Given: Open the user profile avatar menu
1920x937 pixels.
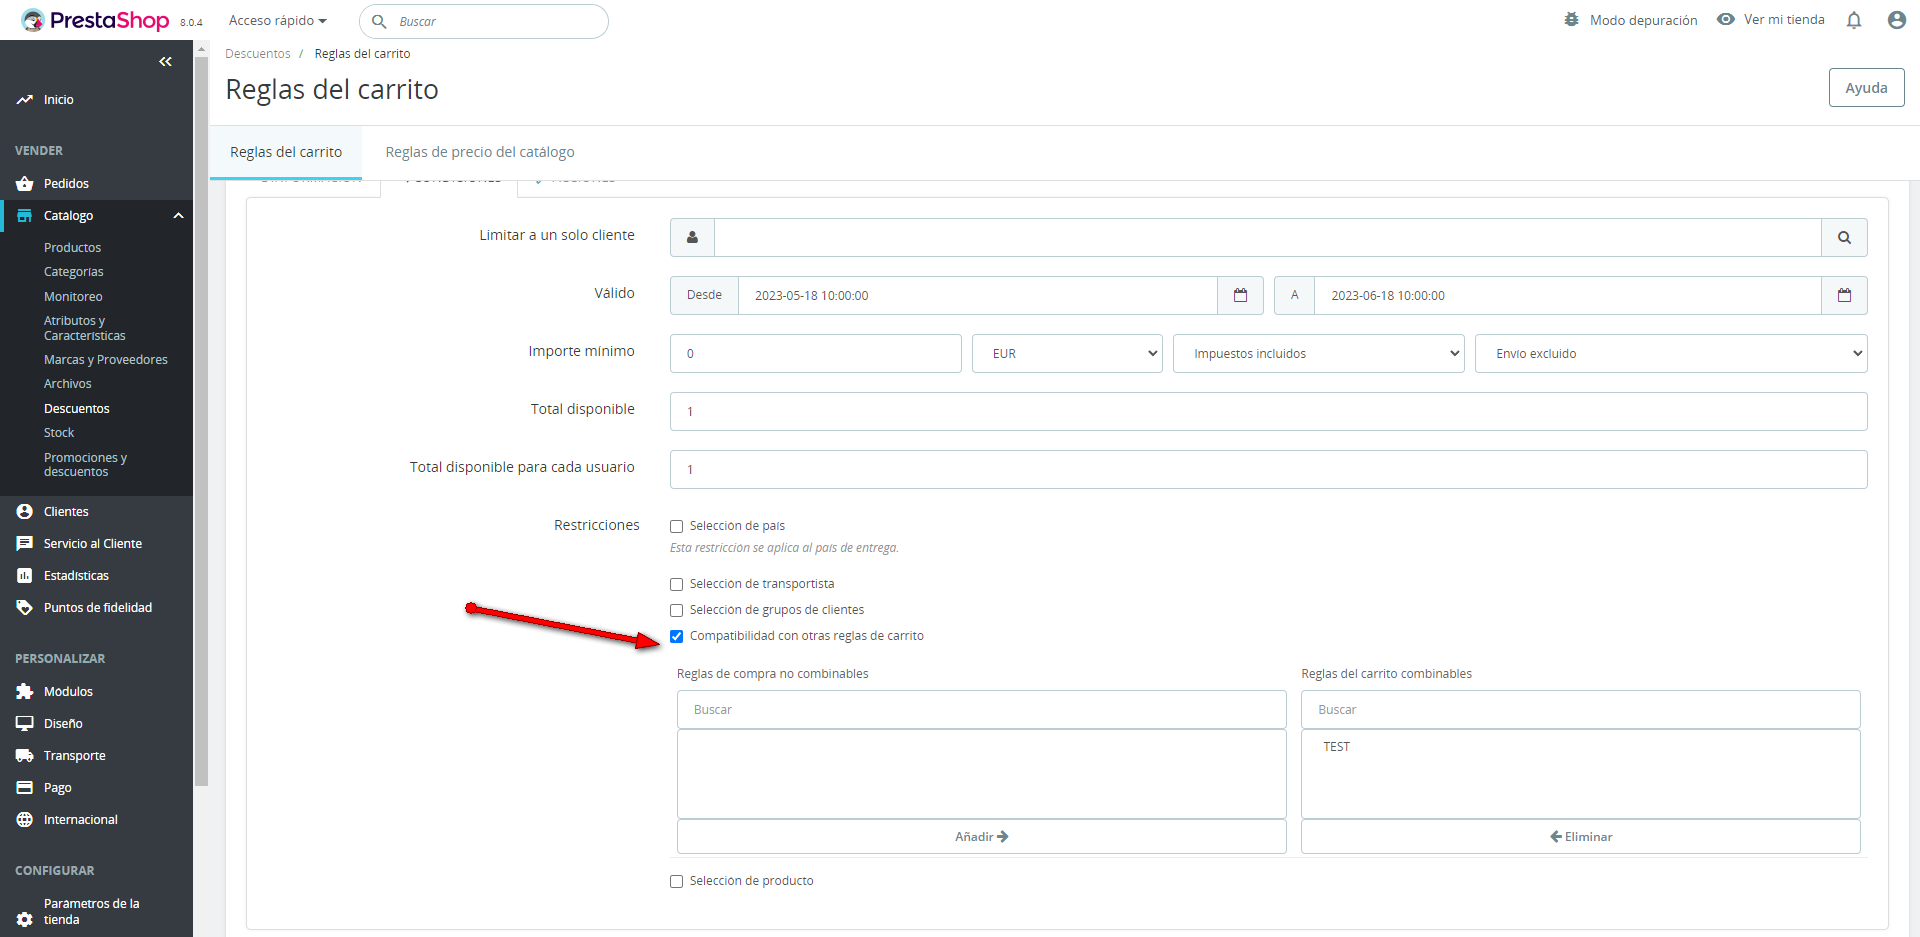Looking at the screenshot, I should pos(1897,20).
